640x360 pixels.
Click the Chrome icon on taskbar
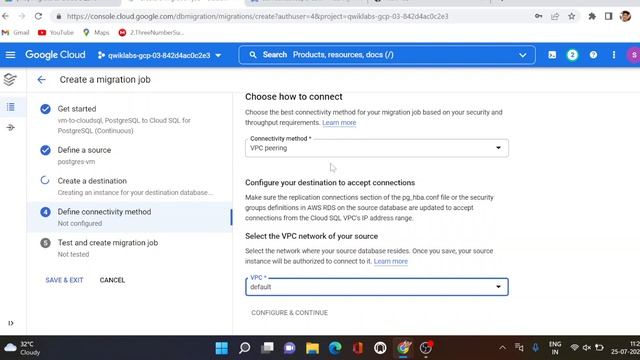[403, 348]
